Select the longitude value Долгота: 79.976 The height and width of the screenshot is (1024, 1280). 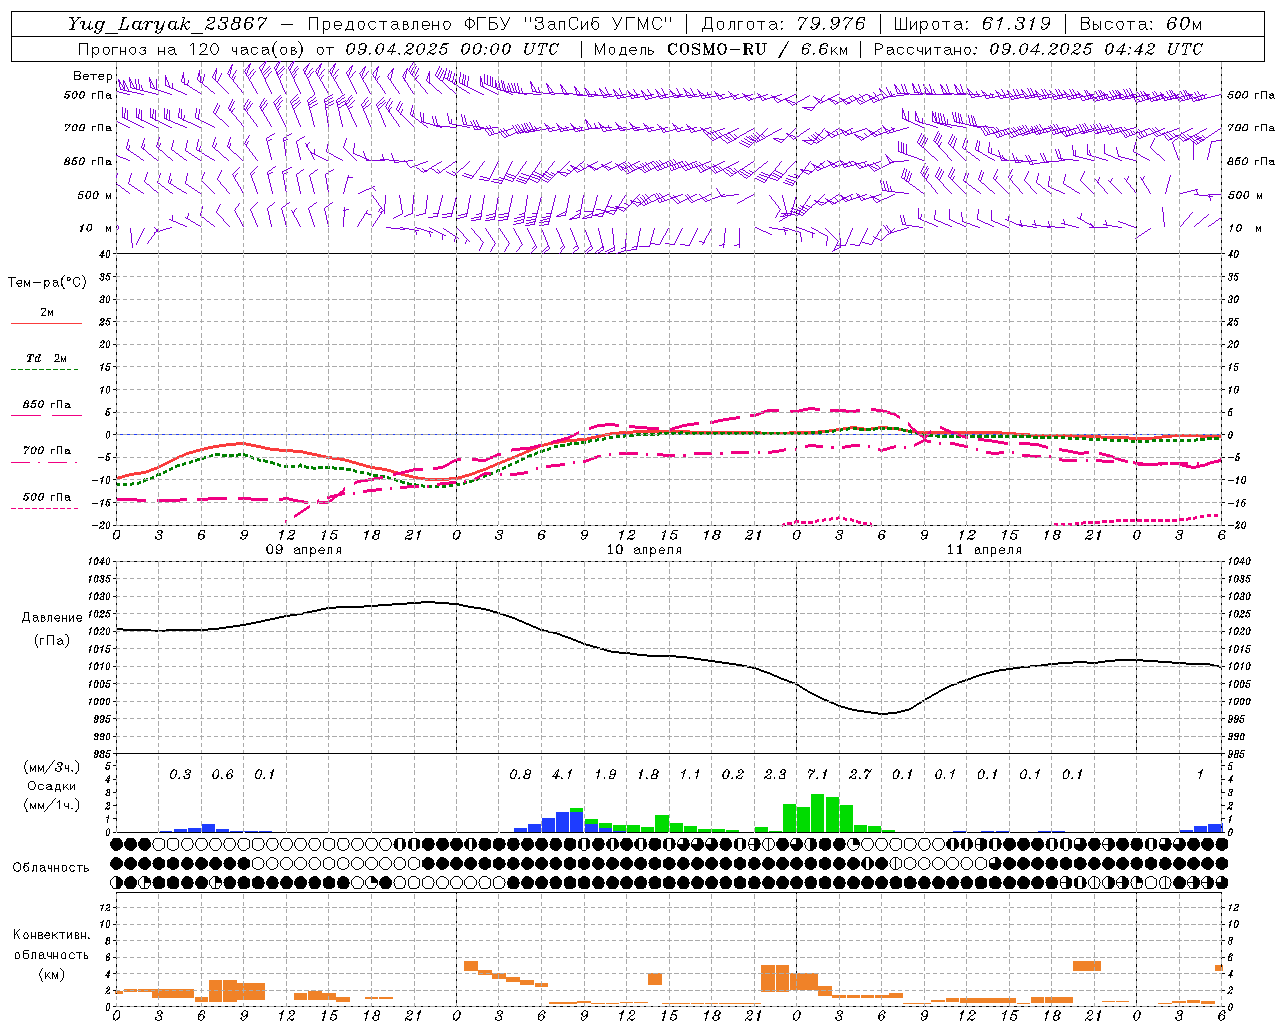pos(784,24)
